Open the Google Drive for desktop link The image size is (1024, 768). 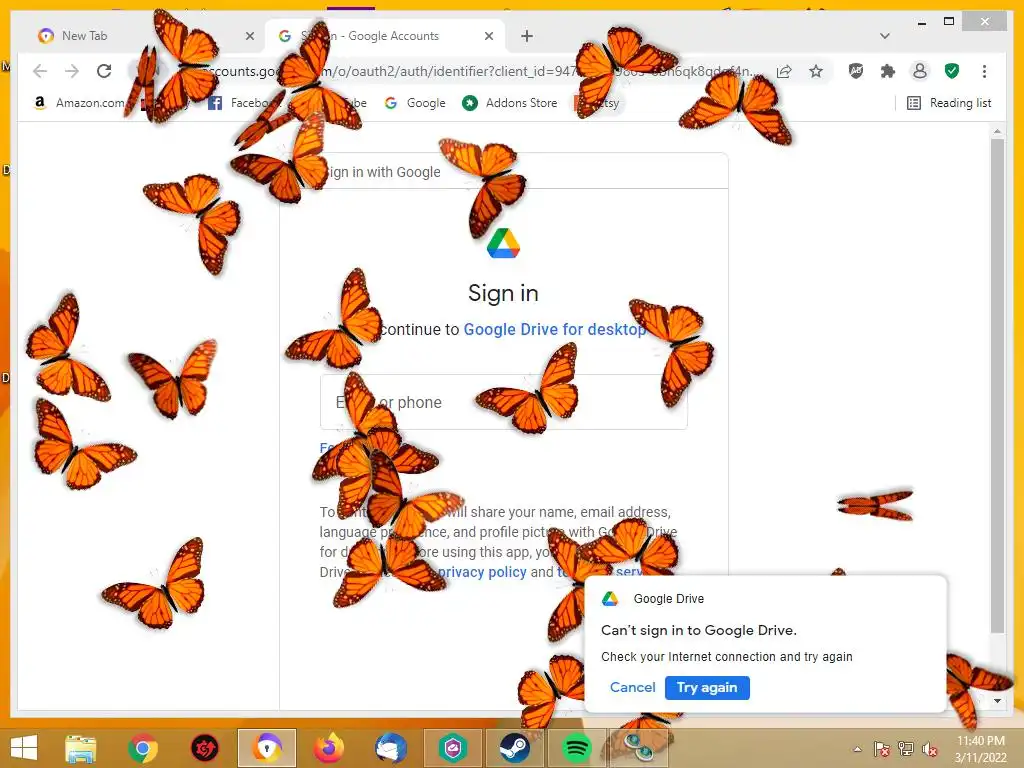click(554, 329)
